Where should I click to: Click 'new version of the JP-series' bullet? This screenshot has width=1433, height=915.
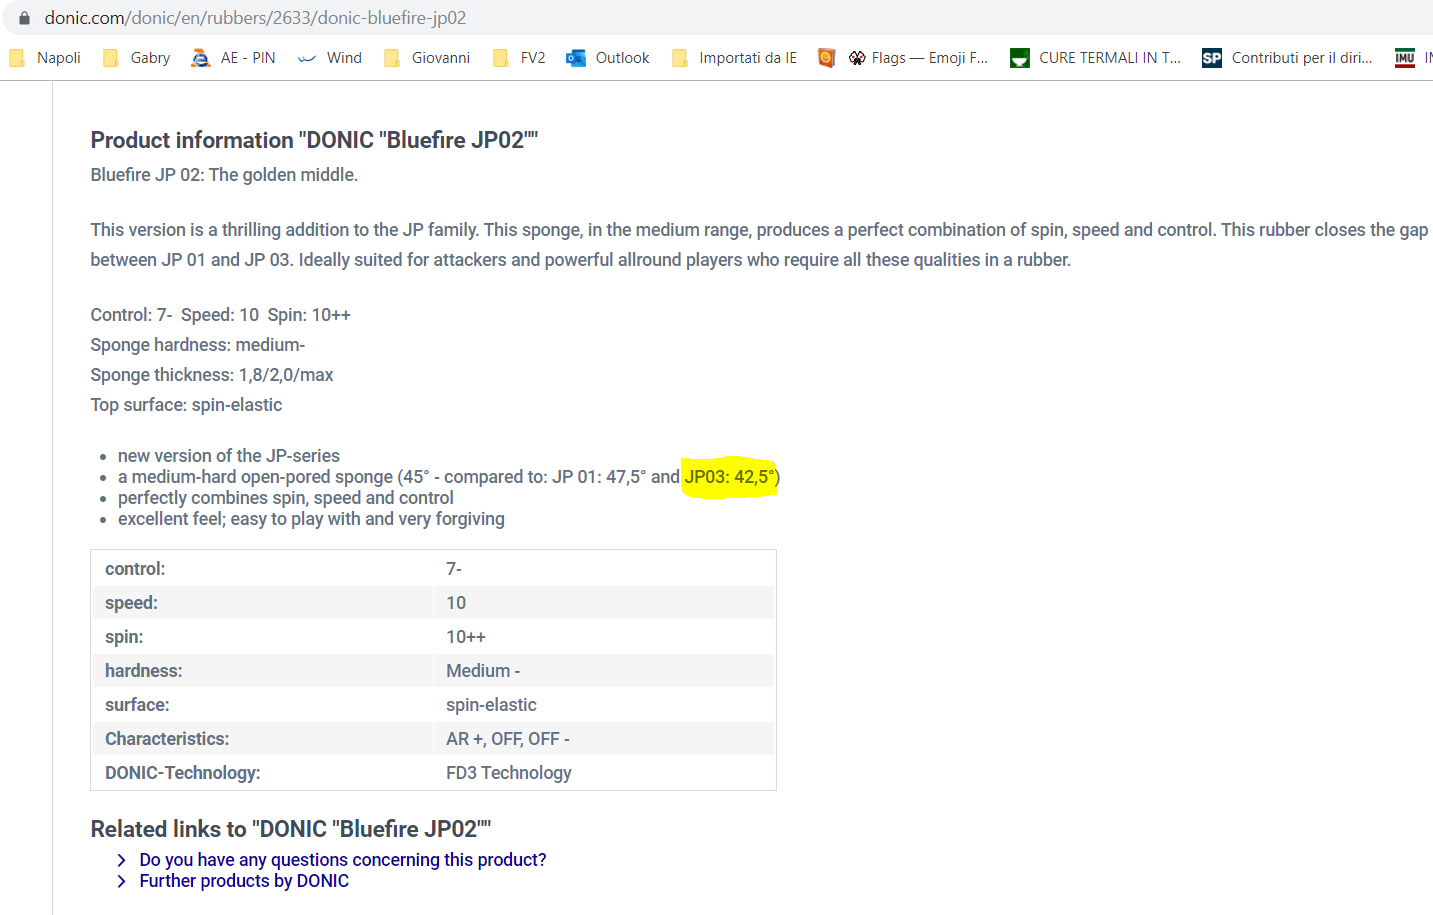[229, 456]
